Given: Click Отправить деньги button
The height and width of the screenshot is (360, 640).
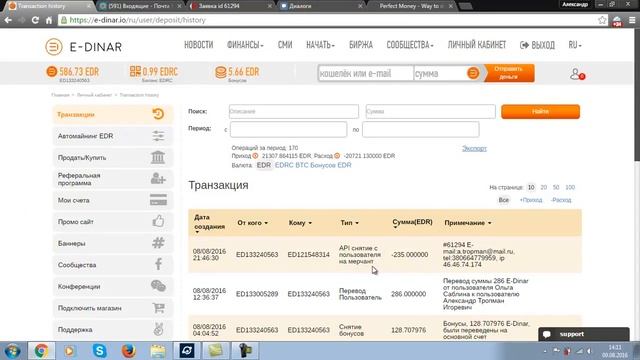Looking at the screenshot, I should pyautogui.click(x=509, y=73).
